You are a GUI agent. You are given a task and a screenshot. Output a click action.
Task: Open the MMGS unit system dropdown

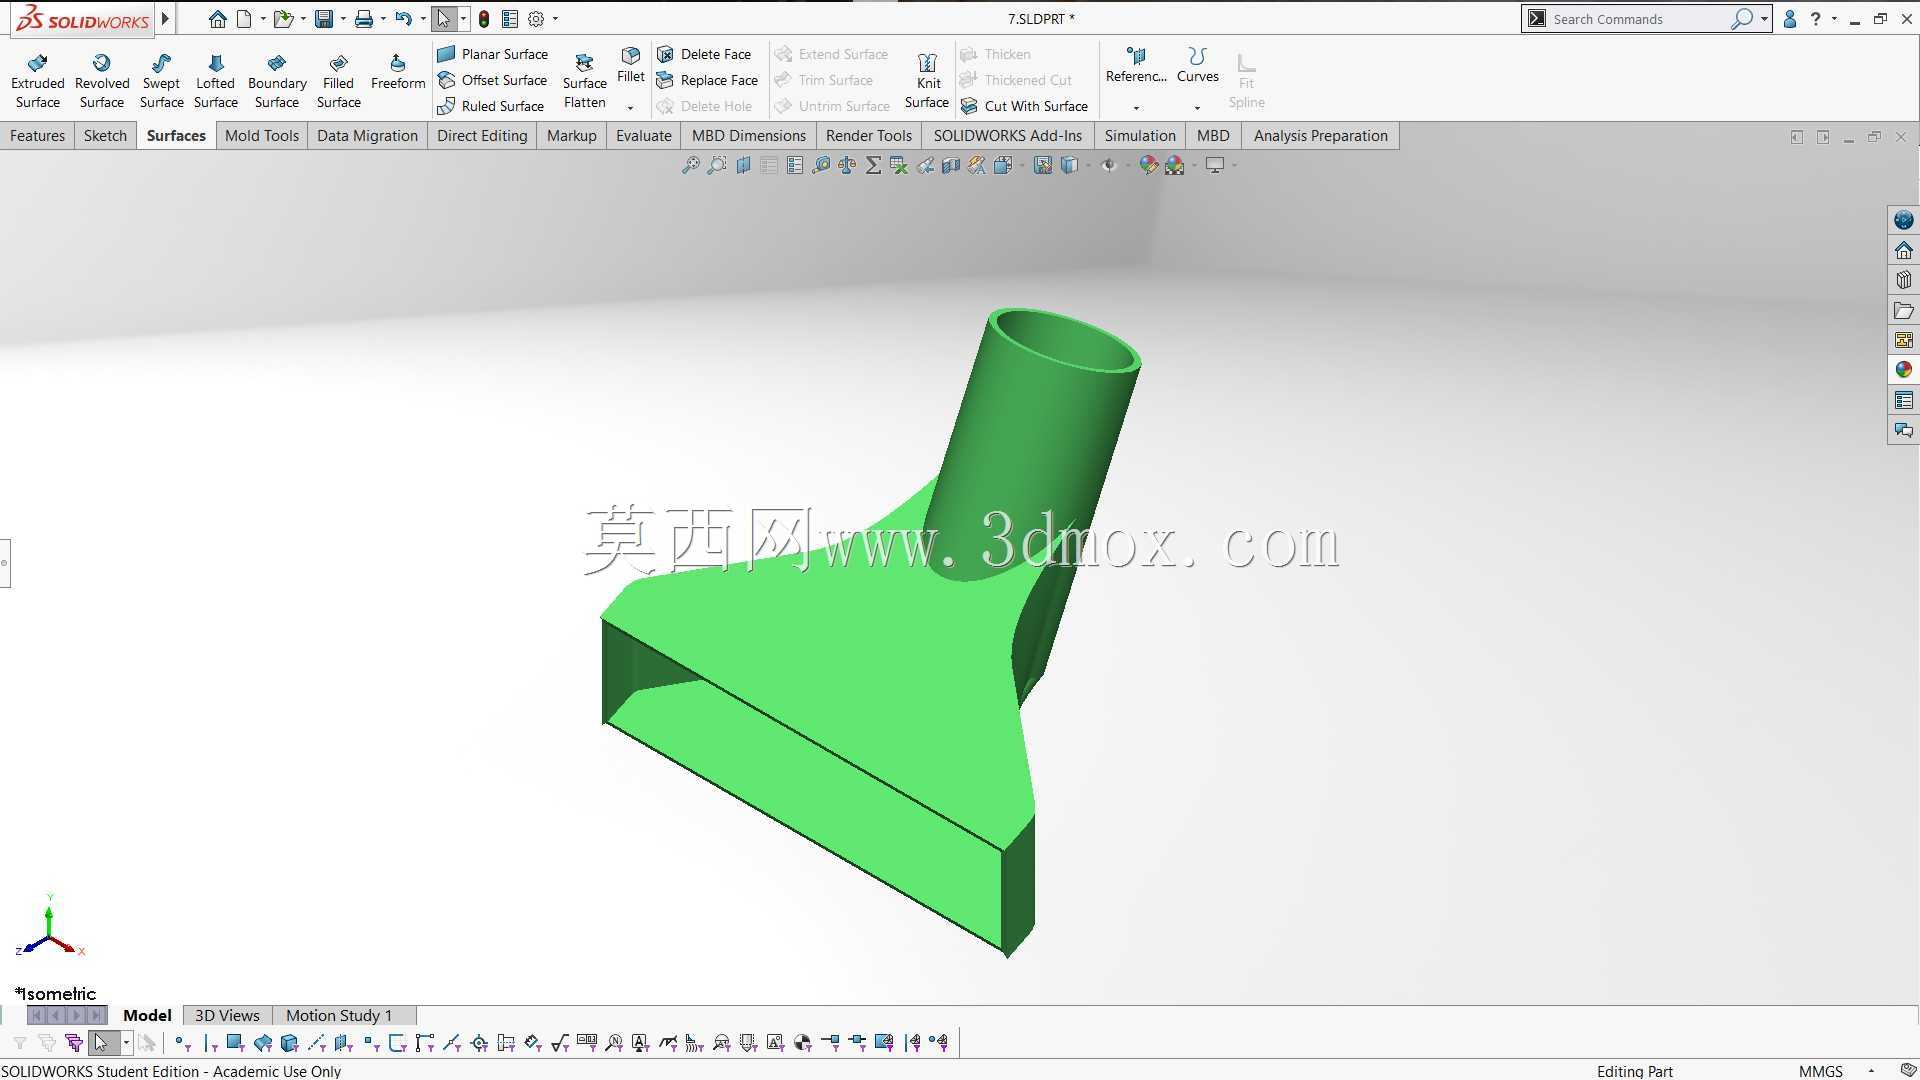click(x=1871, y=1071)
